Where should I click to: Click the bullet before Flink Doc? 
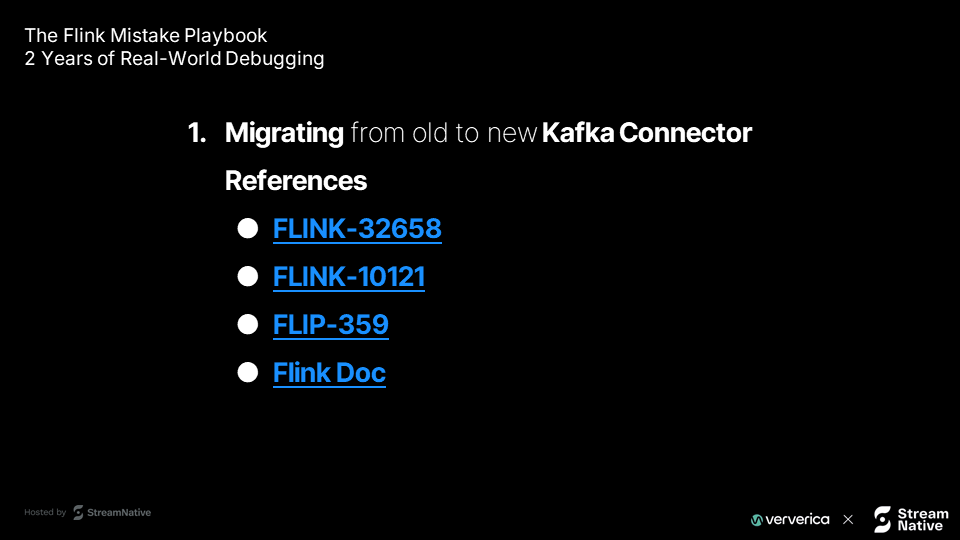(248, 372)
